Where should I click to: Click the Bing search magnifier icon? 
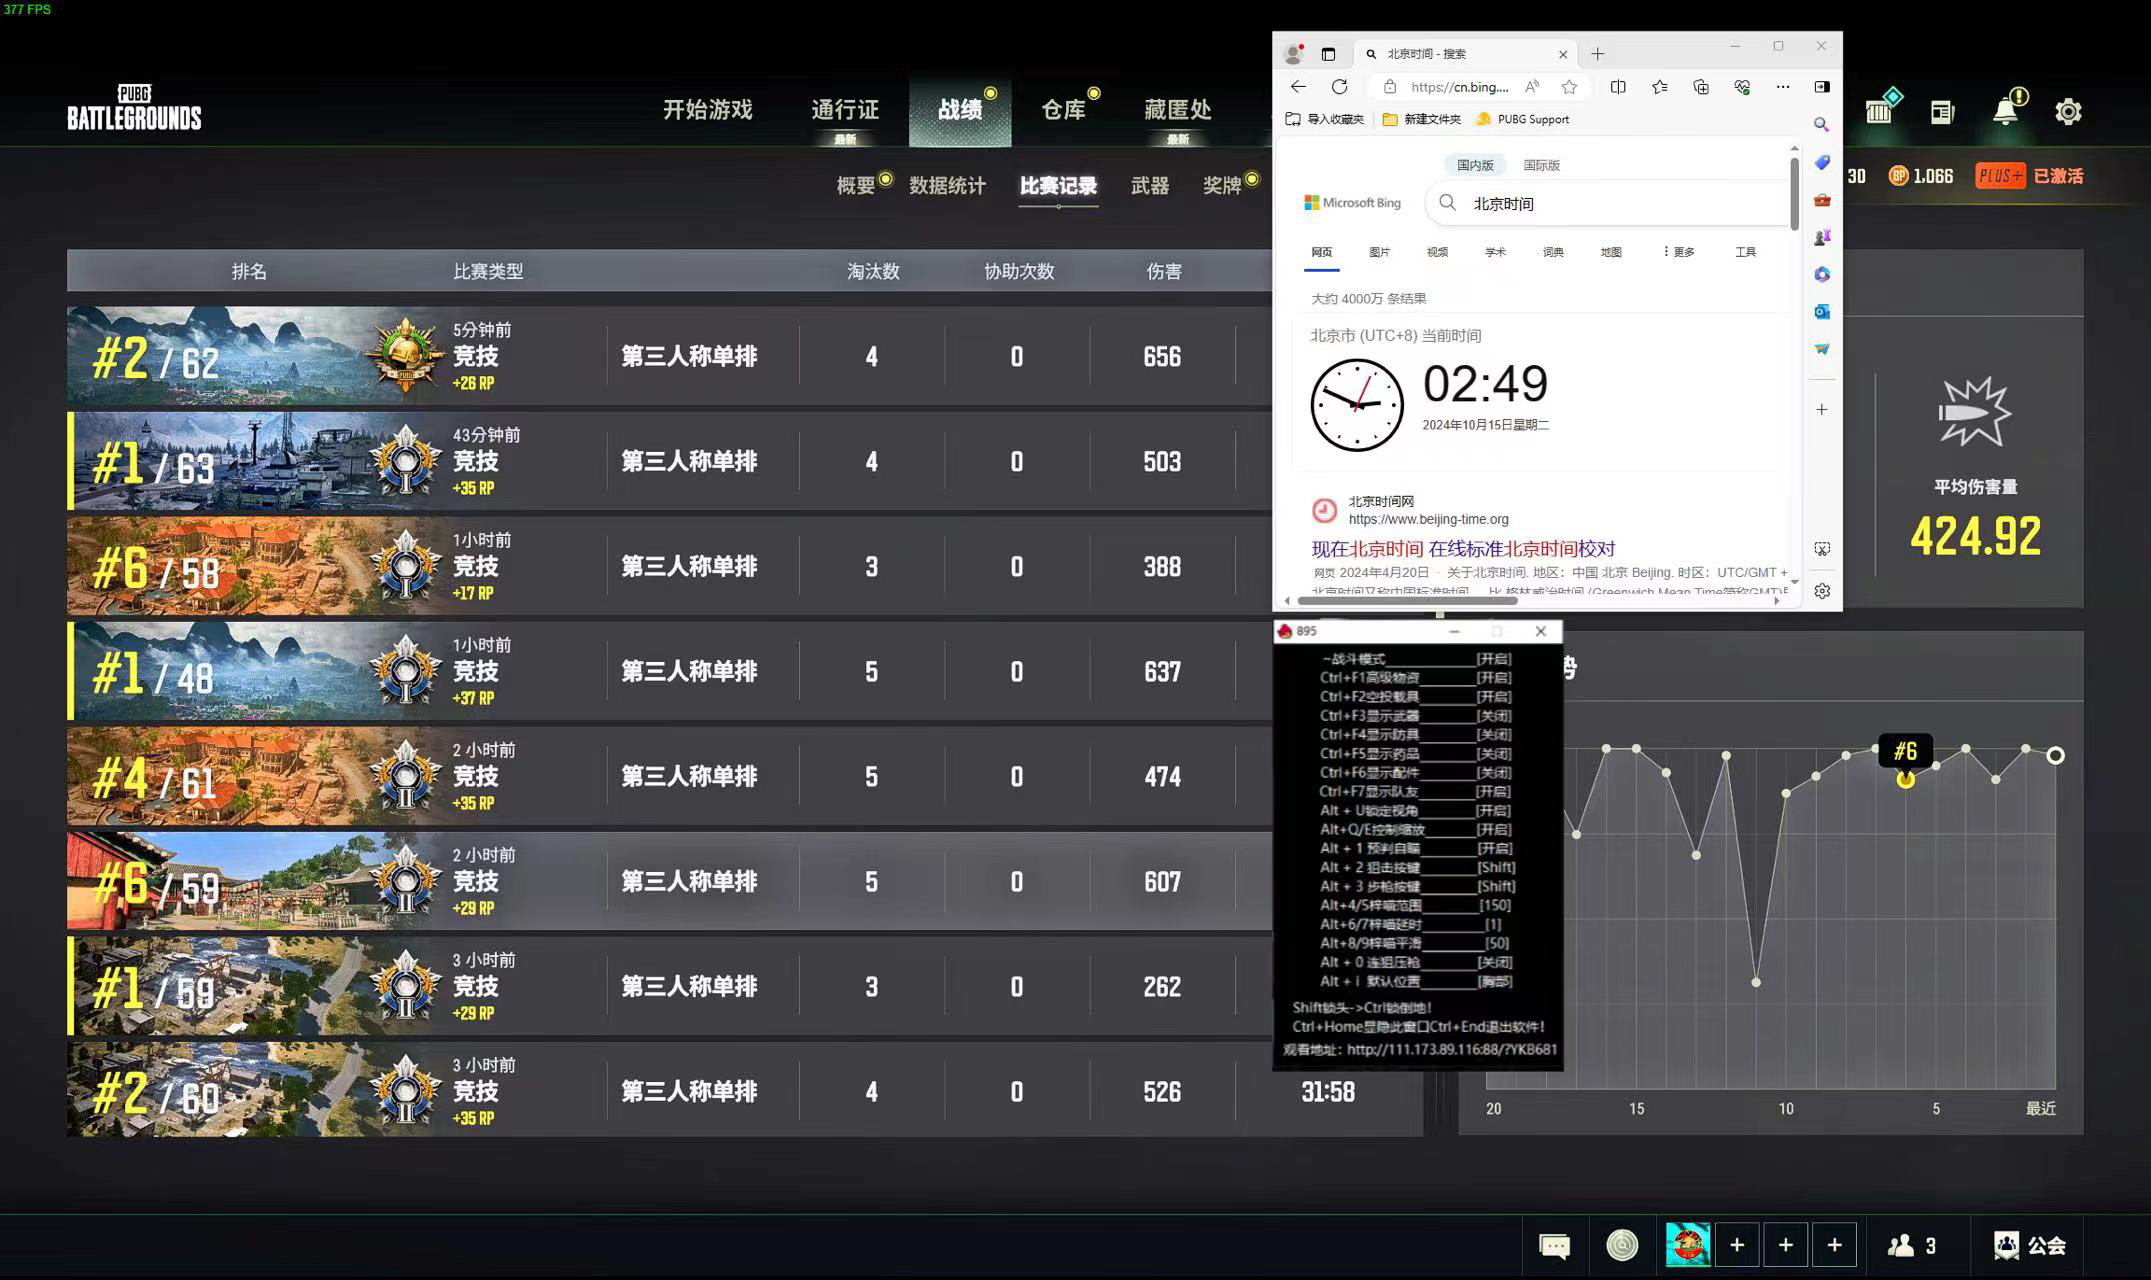(1447, 203)
